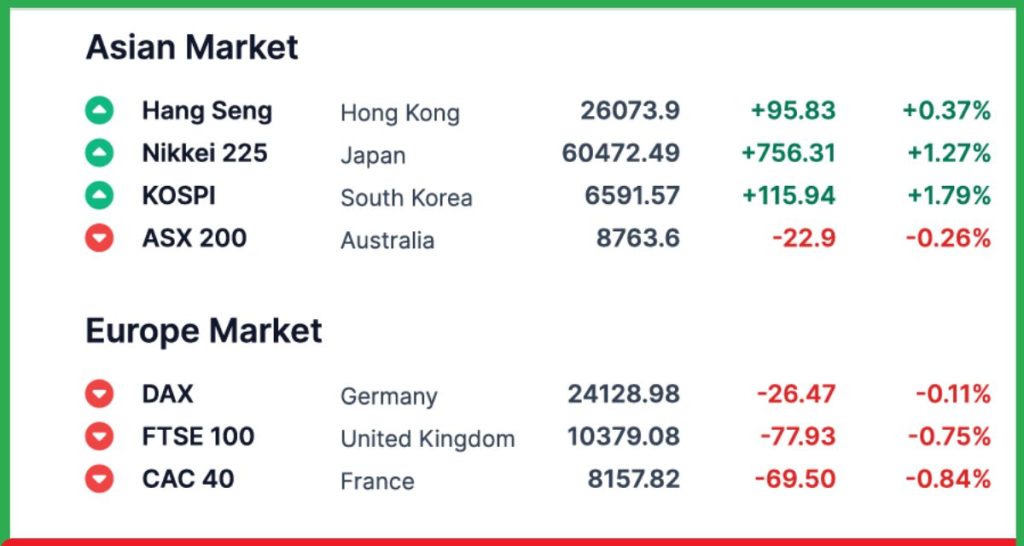Image resolution: width=1024 pixels, height=546 pixels.
Task: Click the FTSE 100 change -77.93
Action: [x=797, y=436]
